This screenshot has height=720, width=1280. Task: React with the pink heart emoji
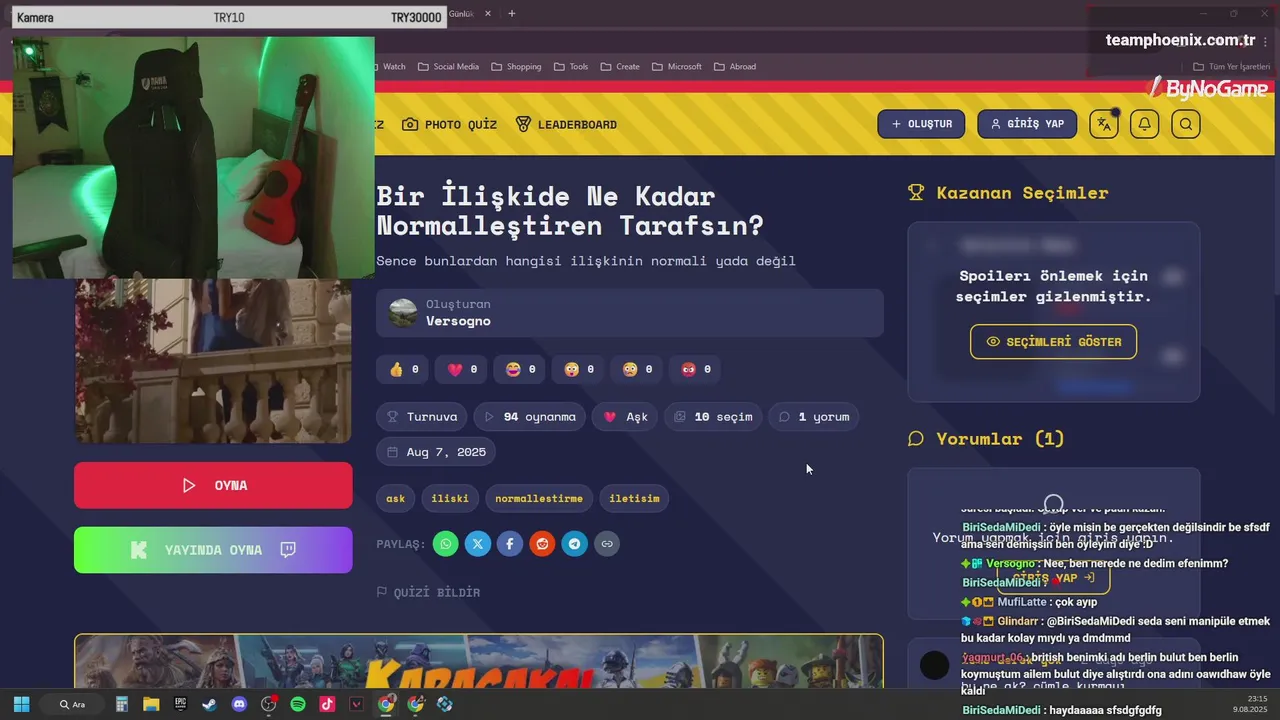click(462, 369)
